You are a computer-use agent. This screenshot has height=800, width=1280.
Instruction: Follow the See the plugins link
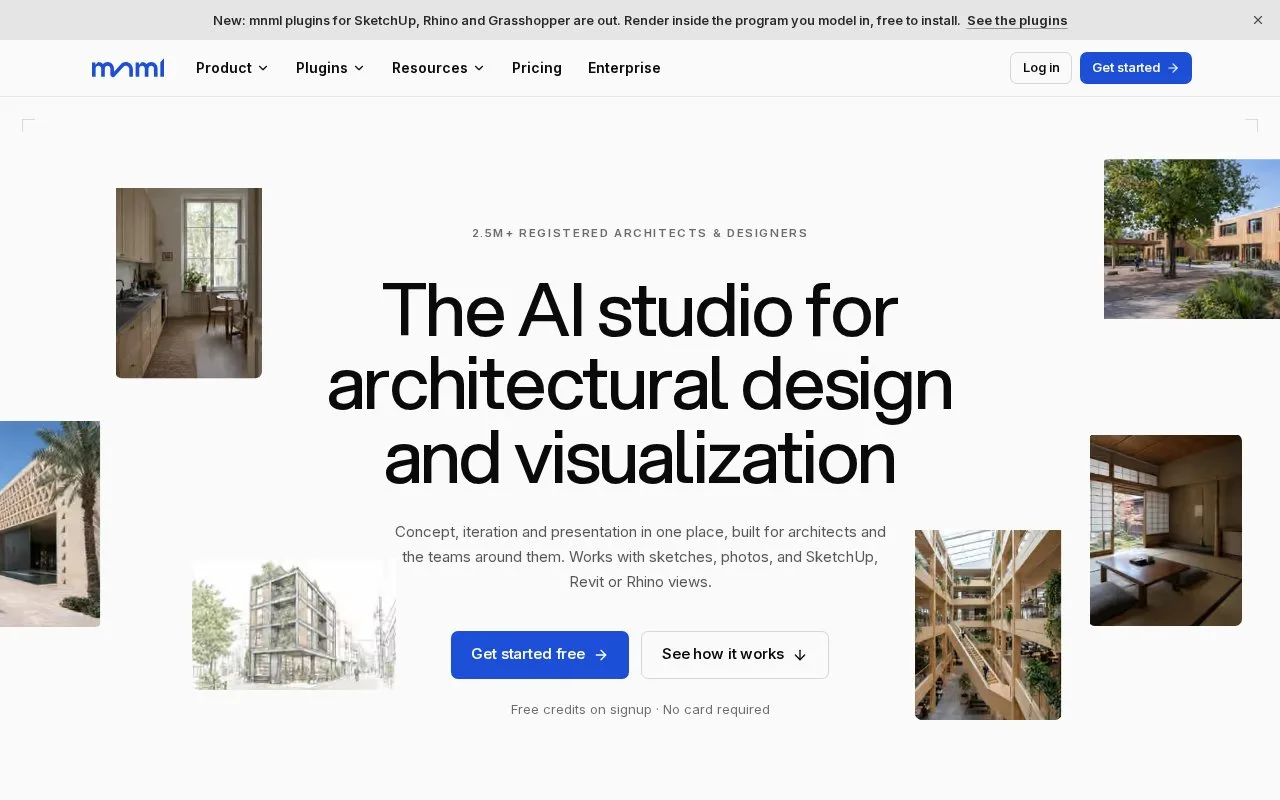[1017, 20]
